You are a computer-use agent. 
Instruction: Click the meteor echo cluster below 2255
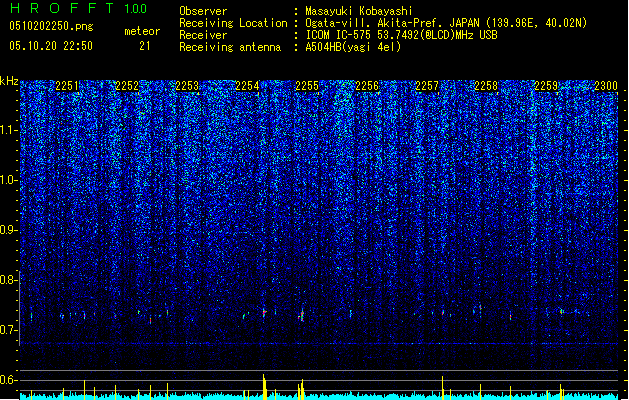[301, 316]
